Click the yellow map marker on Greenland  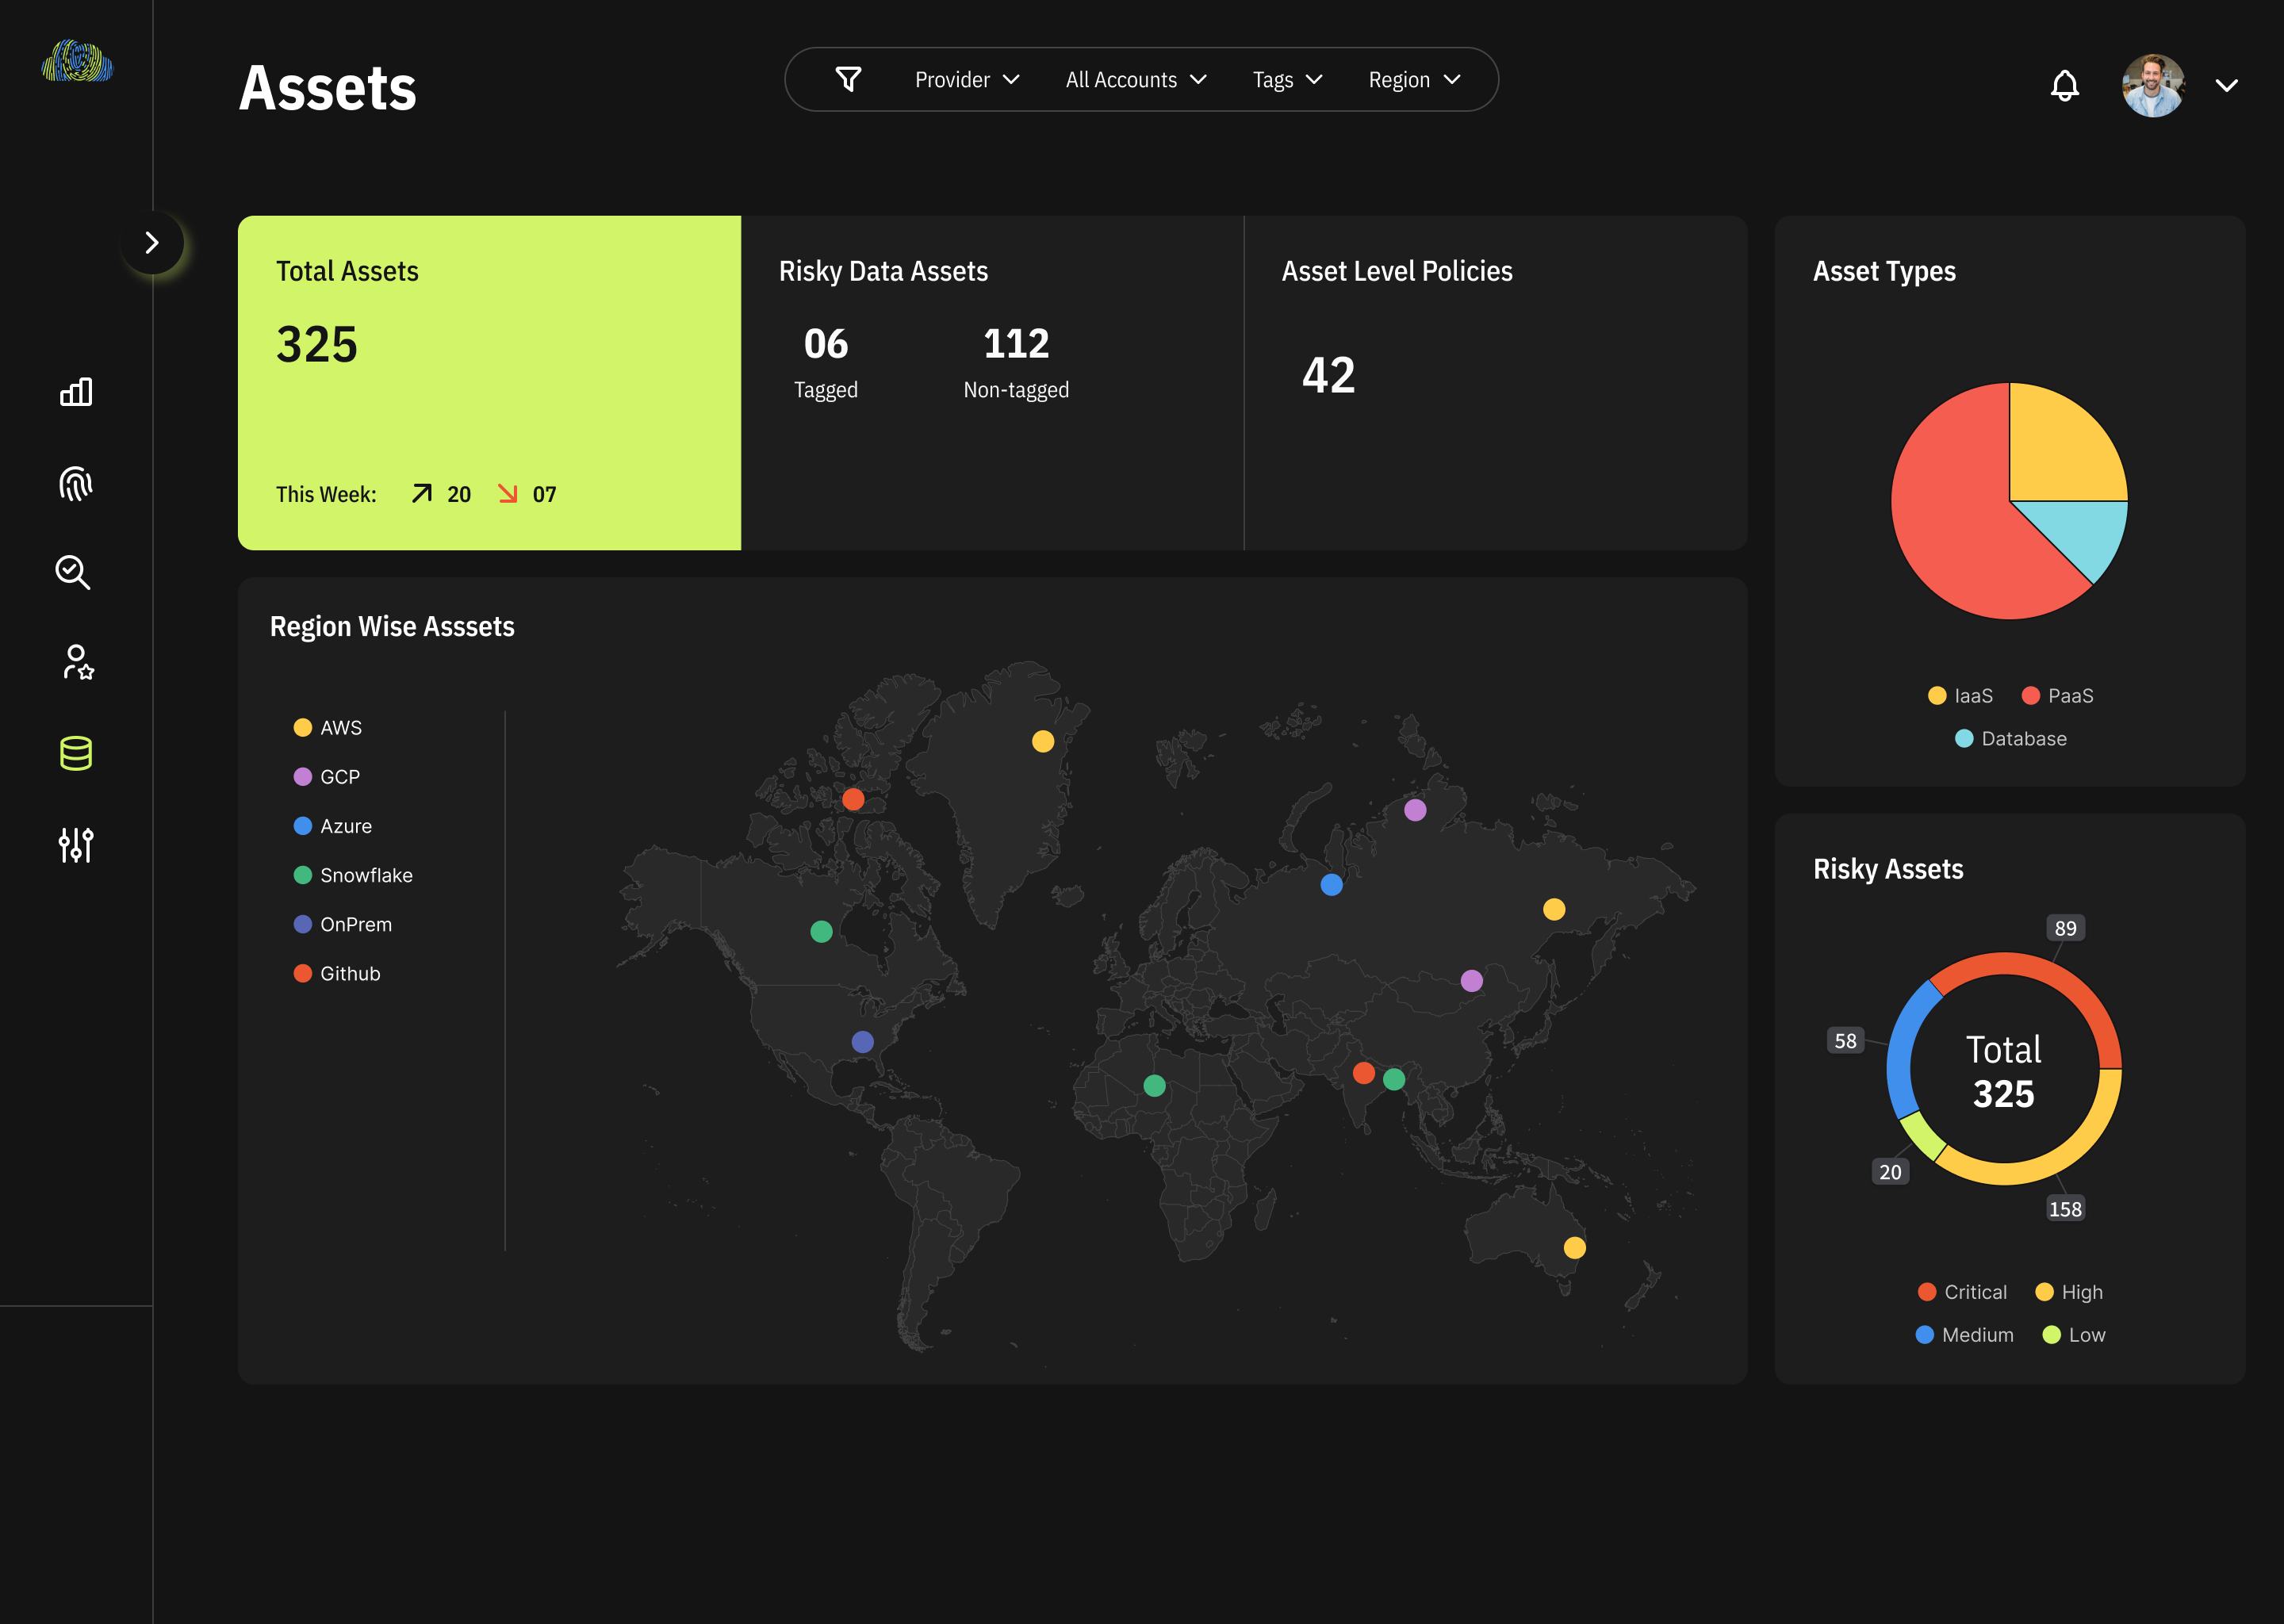point(1043,741)
